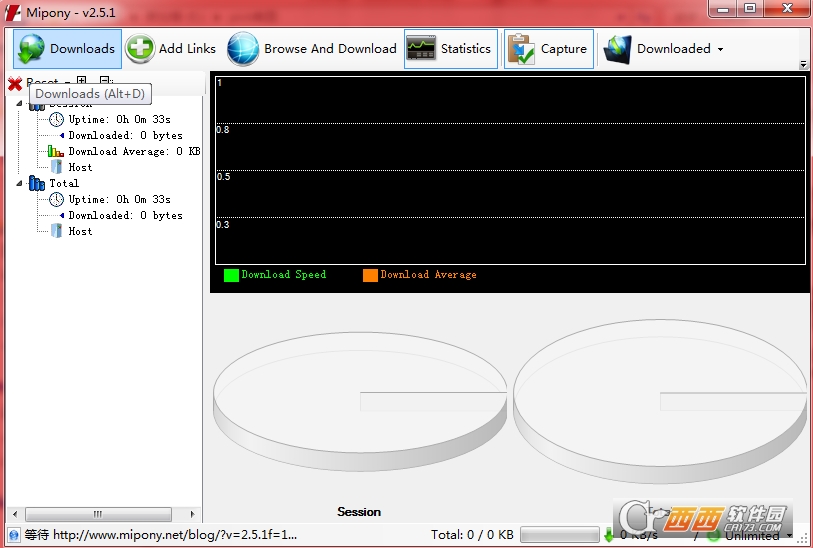
Task: Click the Total: 0 / 0 KB text
Action: coord(472,535)
